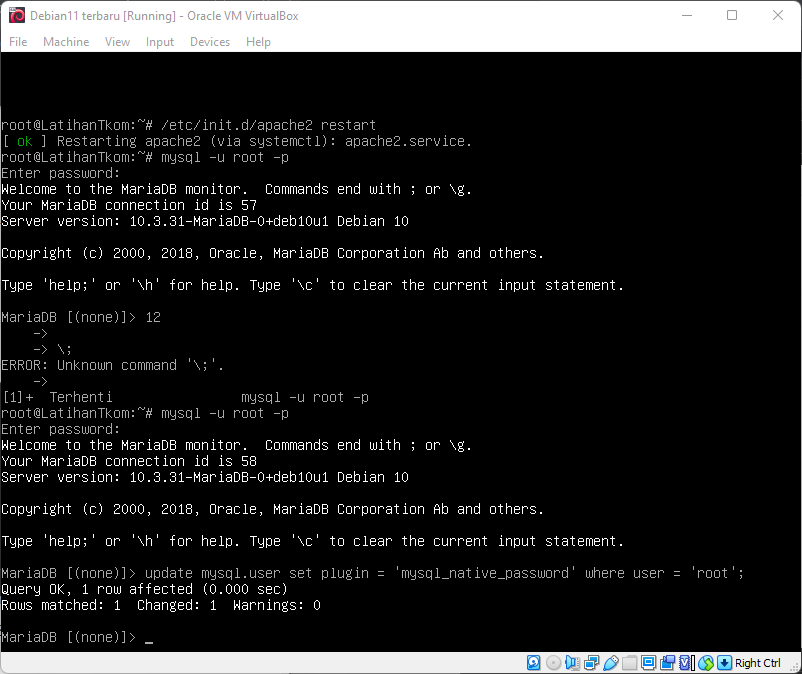This screenshot has width=802, height=674.
Task: Open the audio status indicator
Action: point(572,663)
